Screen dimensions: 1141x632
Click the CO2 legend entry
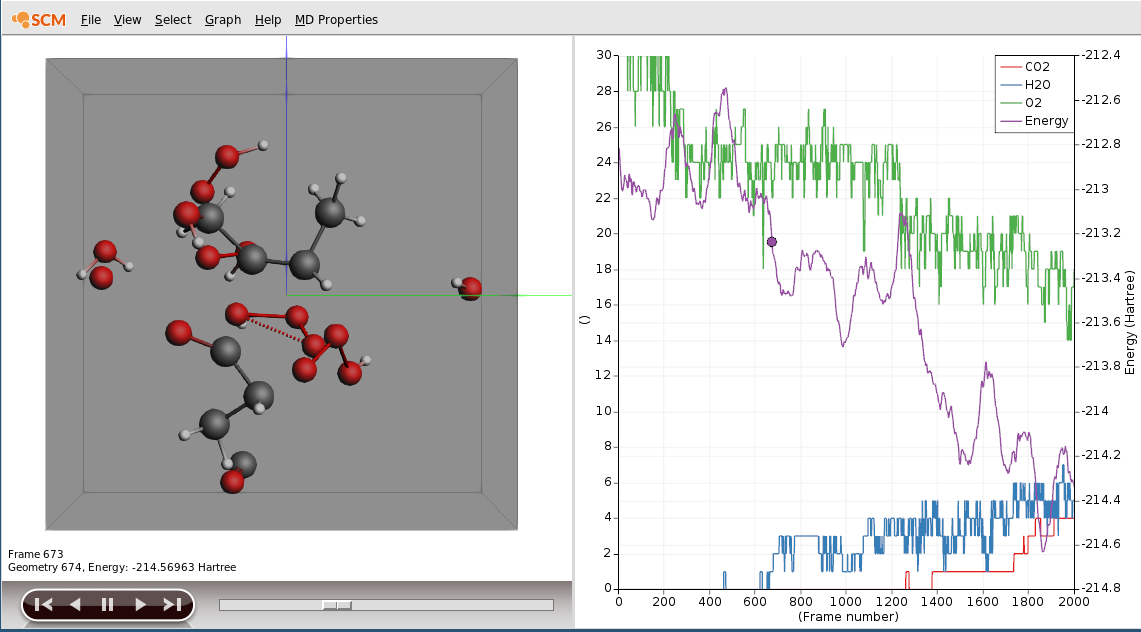point(1037,67)
